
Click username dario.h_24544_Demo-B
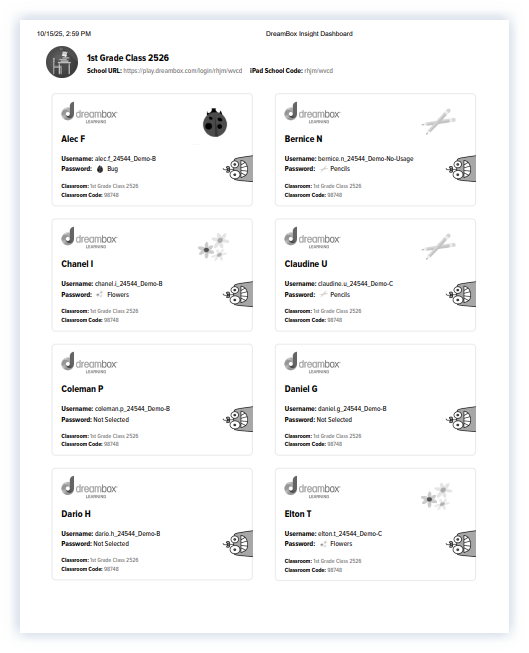coord(127,533)
